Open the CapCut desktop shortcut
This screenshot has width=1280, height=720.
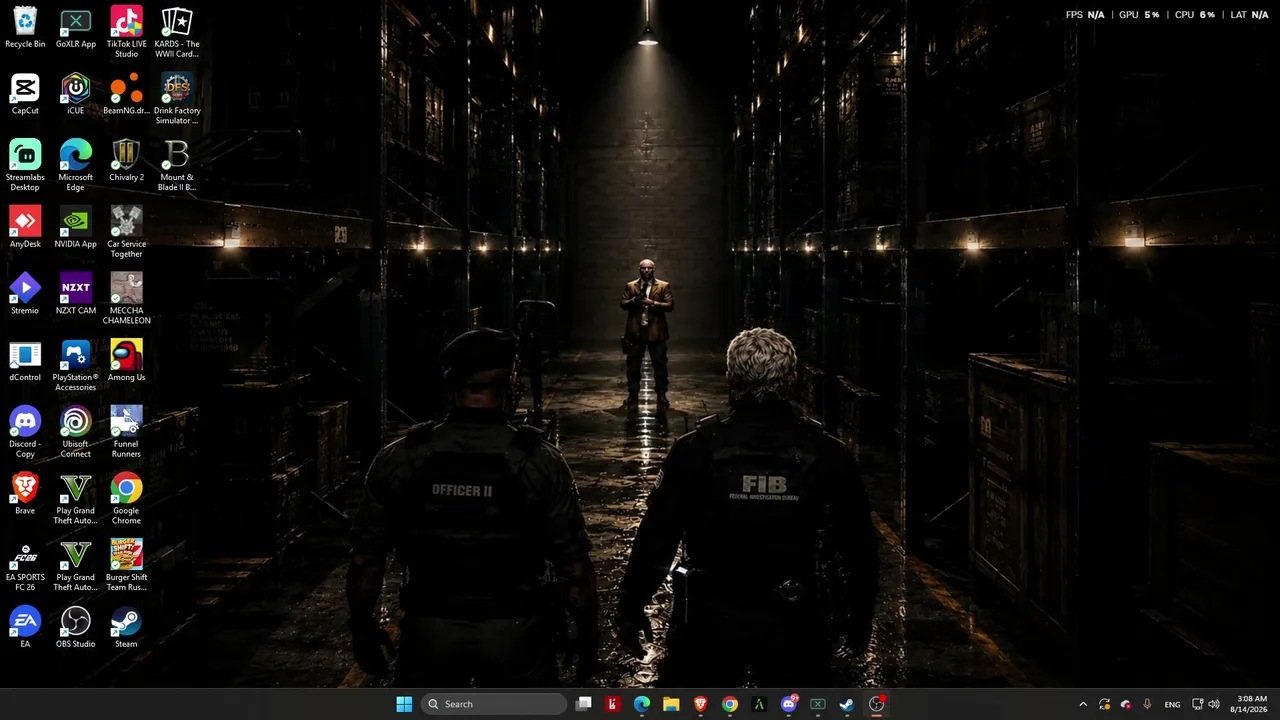pyautogui.click(x=25, y=95)
